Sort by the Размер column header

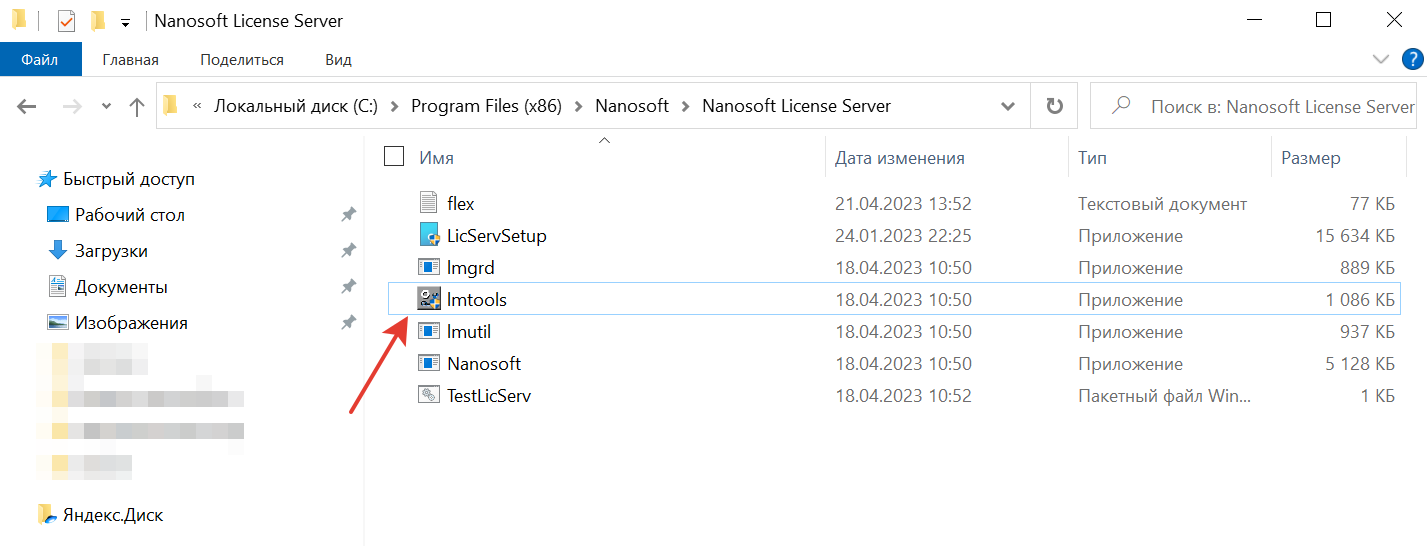coord(1311,158)
